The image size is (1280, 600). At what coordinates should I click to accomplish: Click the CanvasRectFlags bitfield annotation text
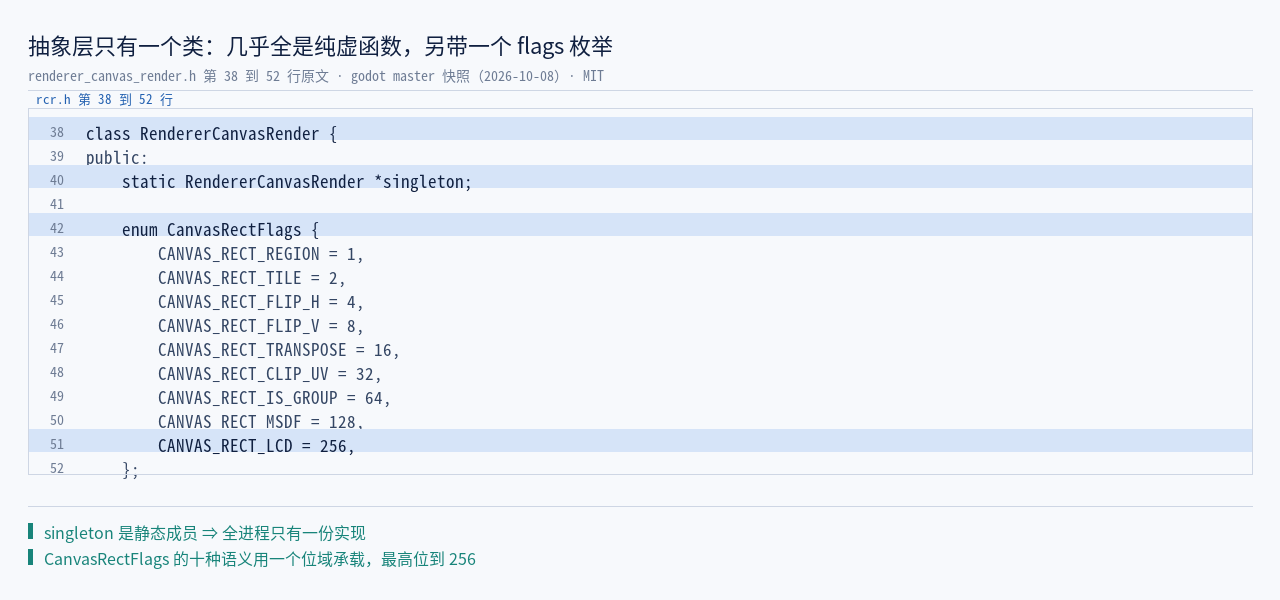(x=260, y=559)
